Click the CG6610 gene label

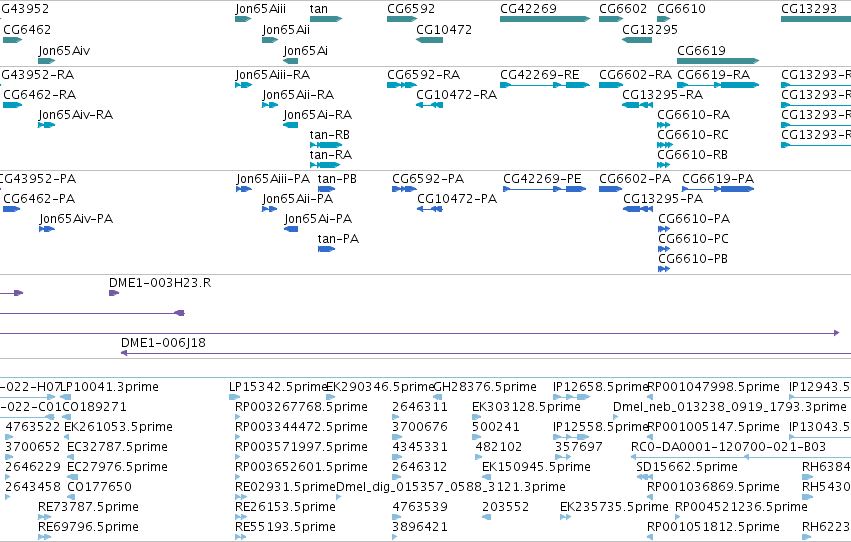click(x=681, y=9)
